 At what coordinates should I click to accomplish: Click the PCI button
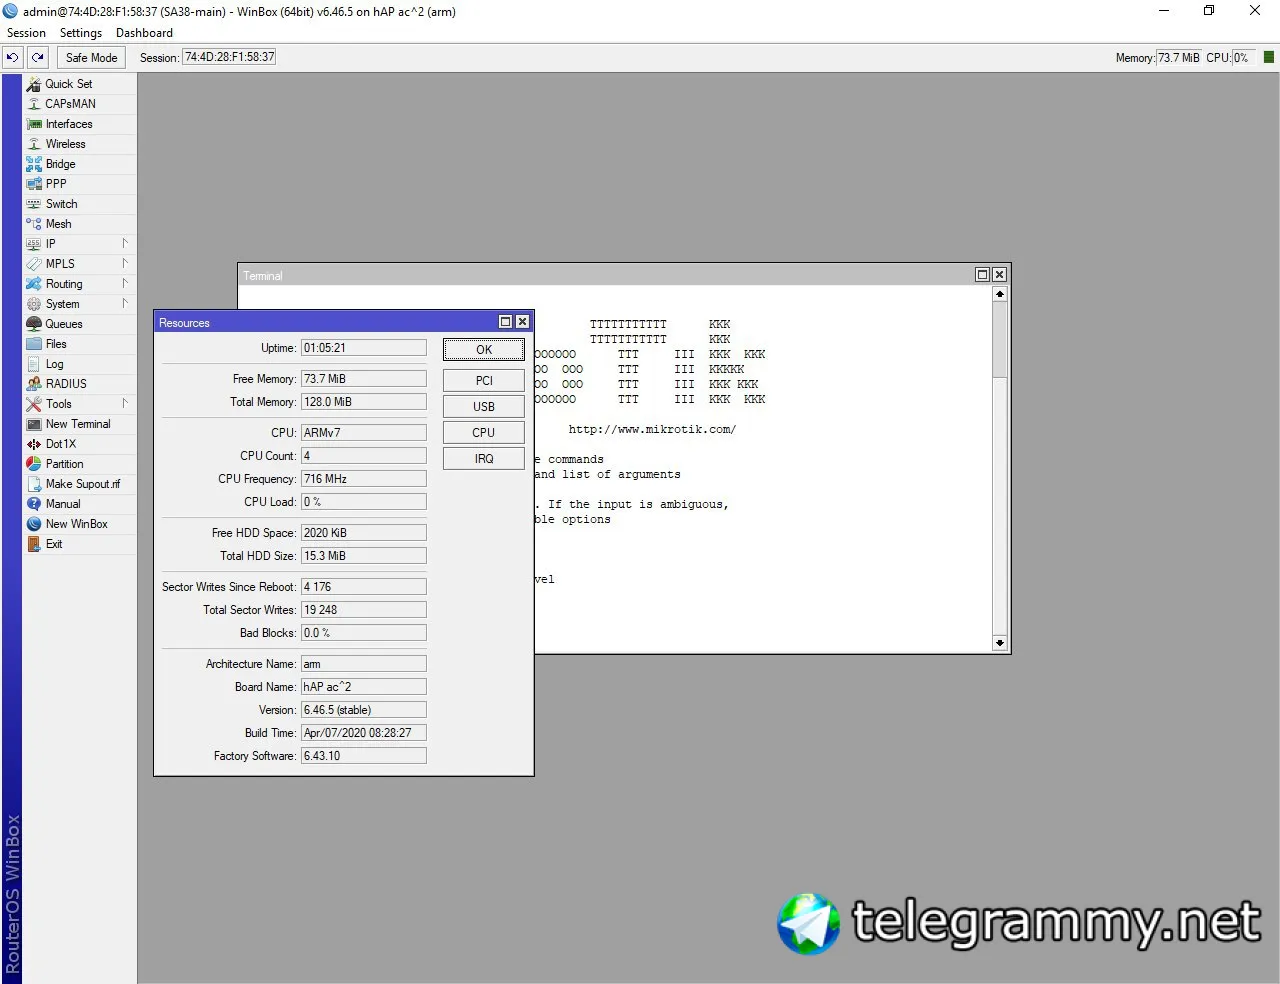tap(484, 381)
